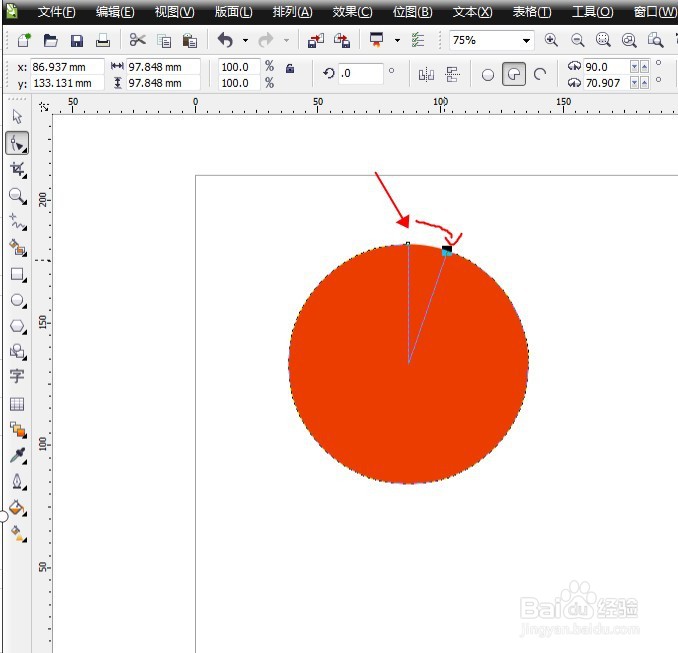Edit the rotation angle field

point(361,74)
